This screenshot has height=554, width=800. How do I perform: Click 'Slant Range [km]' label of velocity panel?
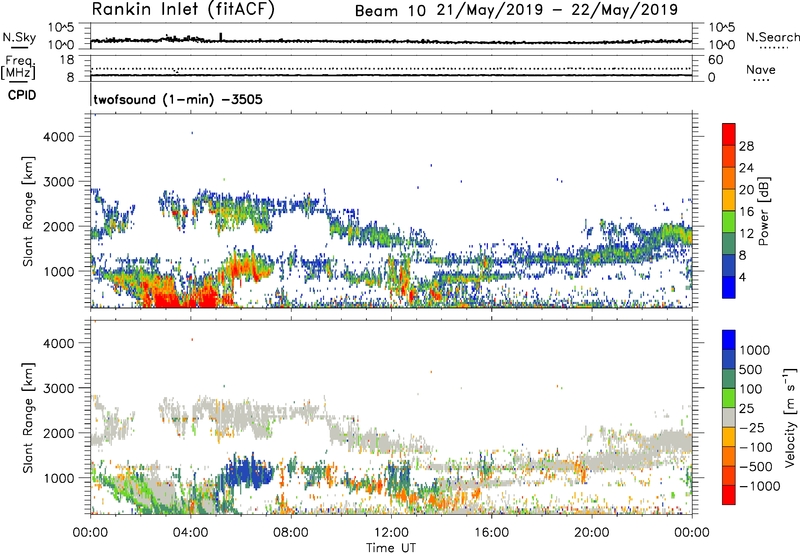28,418
